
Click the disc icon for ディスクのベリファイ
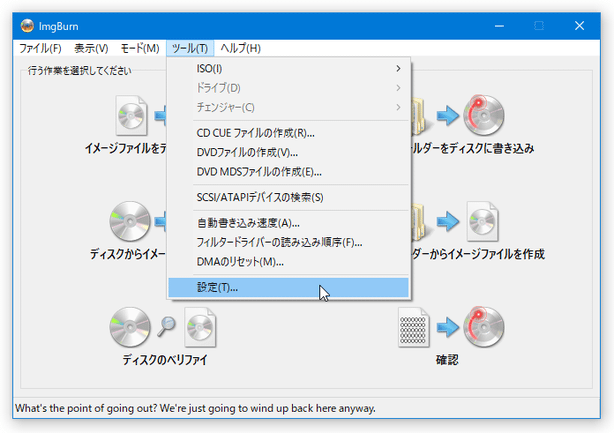130,327
